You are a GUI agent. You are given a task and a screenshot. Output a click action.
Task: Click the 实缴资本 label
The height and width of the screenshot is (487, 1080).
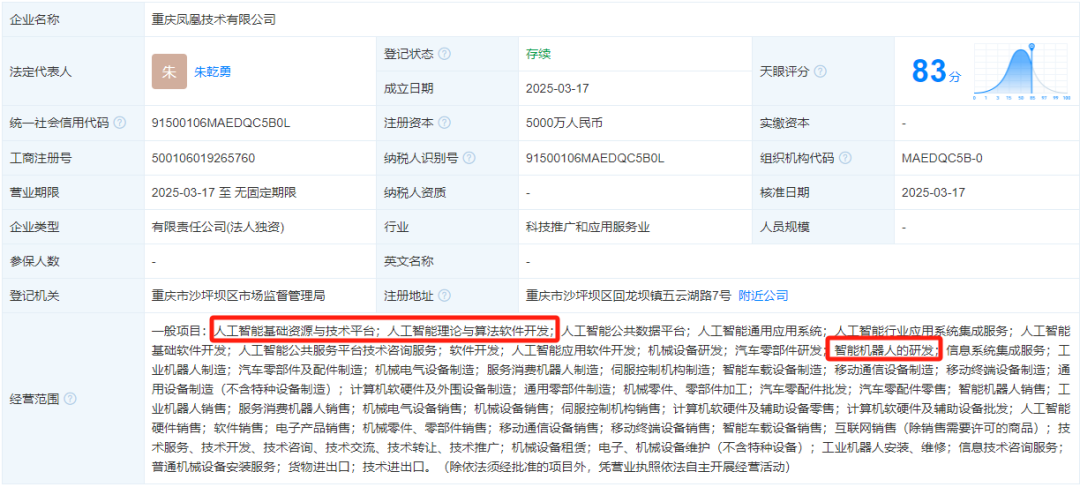[784, 123]
